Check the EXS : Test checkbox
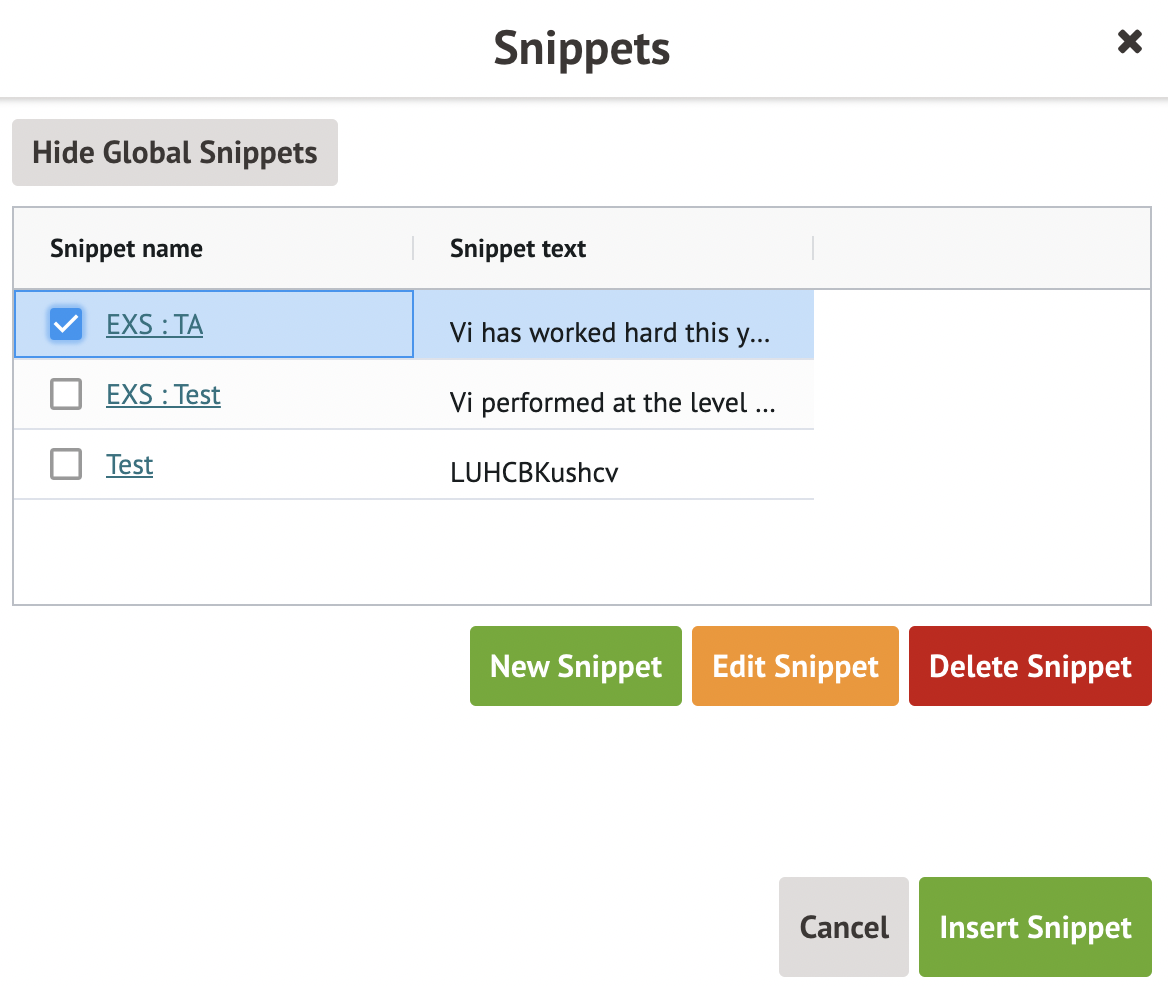Image resolution: width=1168 pixels, height=986 pixels. (66, 395)
